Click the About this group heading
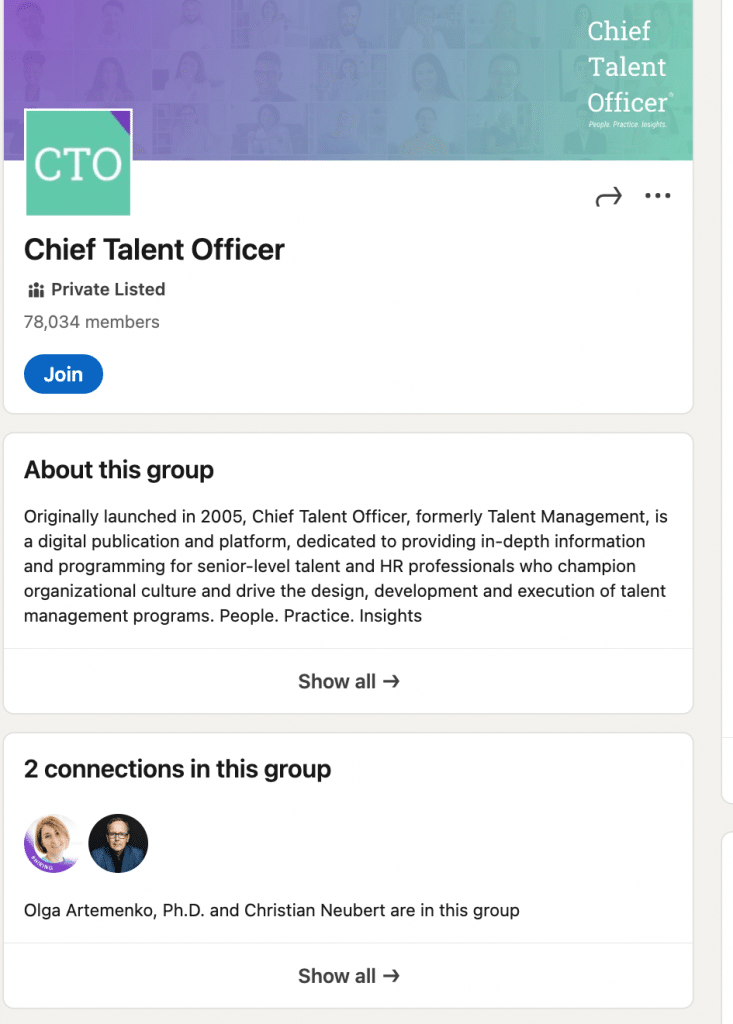The height and width of the screenshot is (1024, 733). pos(118,469)
